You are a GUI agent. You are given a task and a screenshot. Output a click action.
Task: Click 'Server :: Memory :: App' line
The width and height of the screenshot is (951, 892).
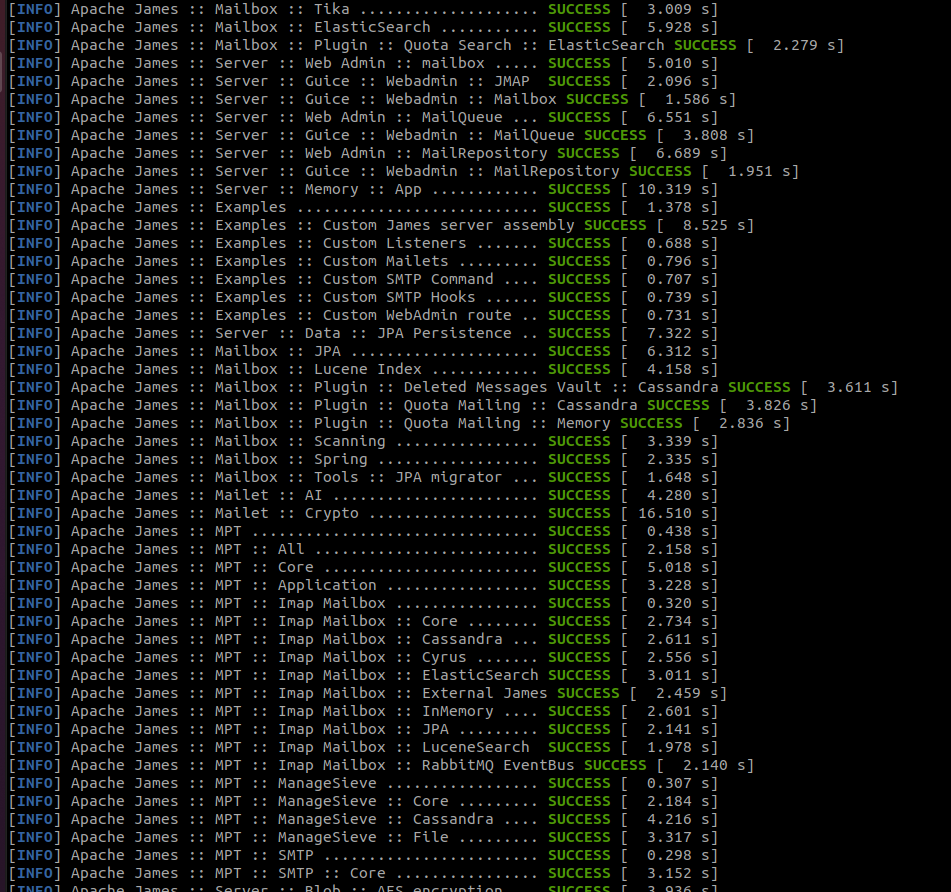click(363, 189)
